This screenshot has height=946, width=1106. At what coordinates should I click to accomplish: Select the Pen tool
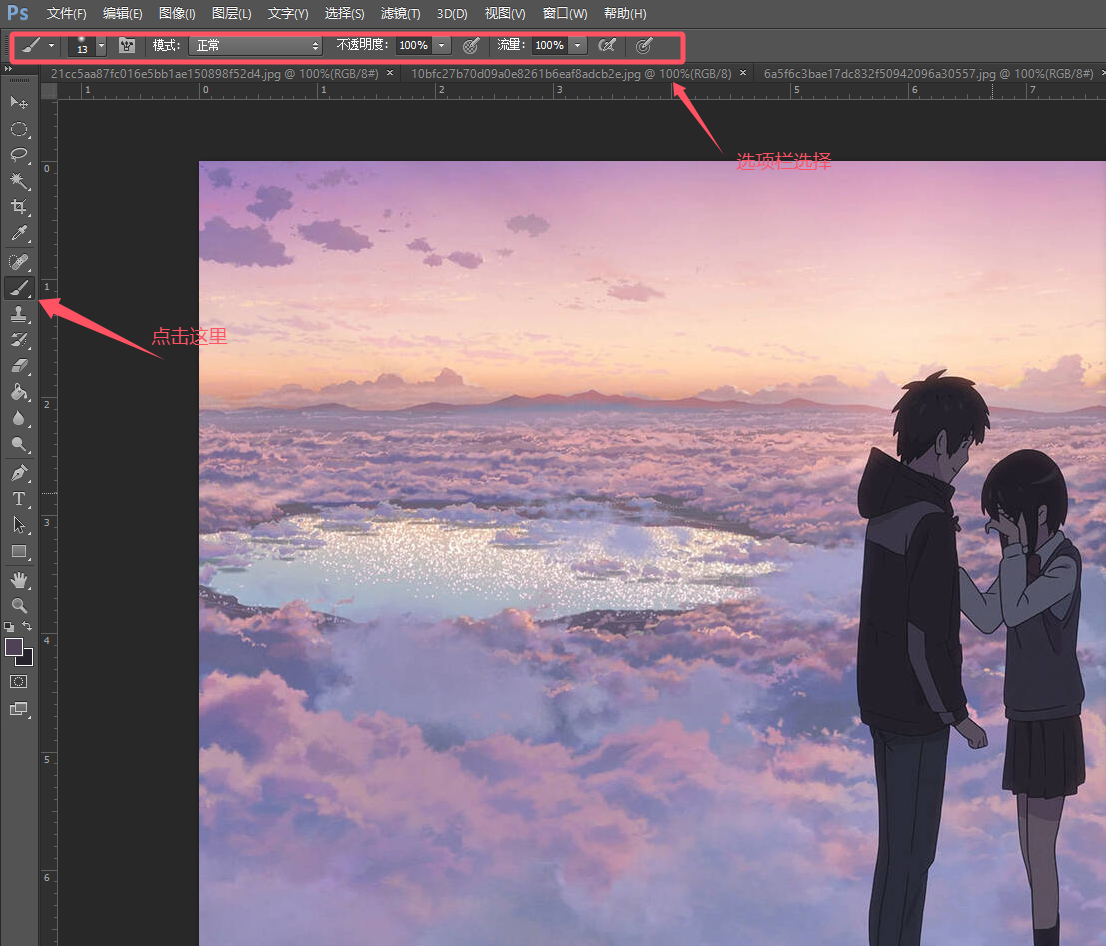19,473
